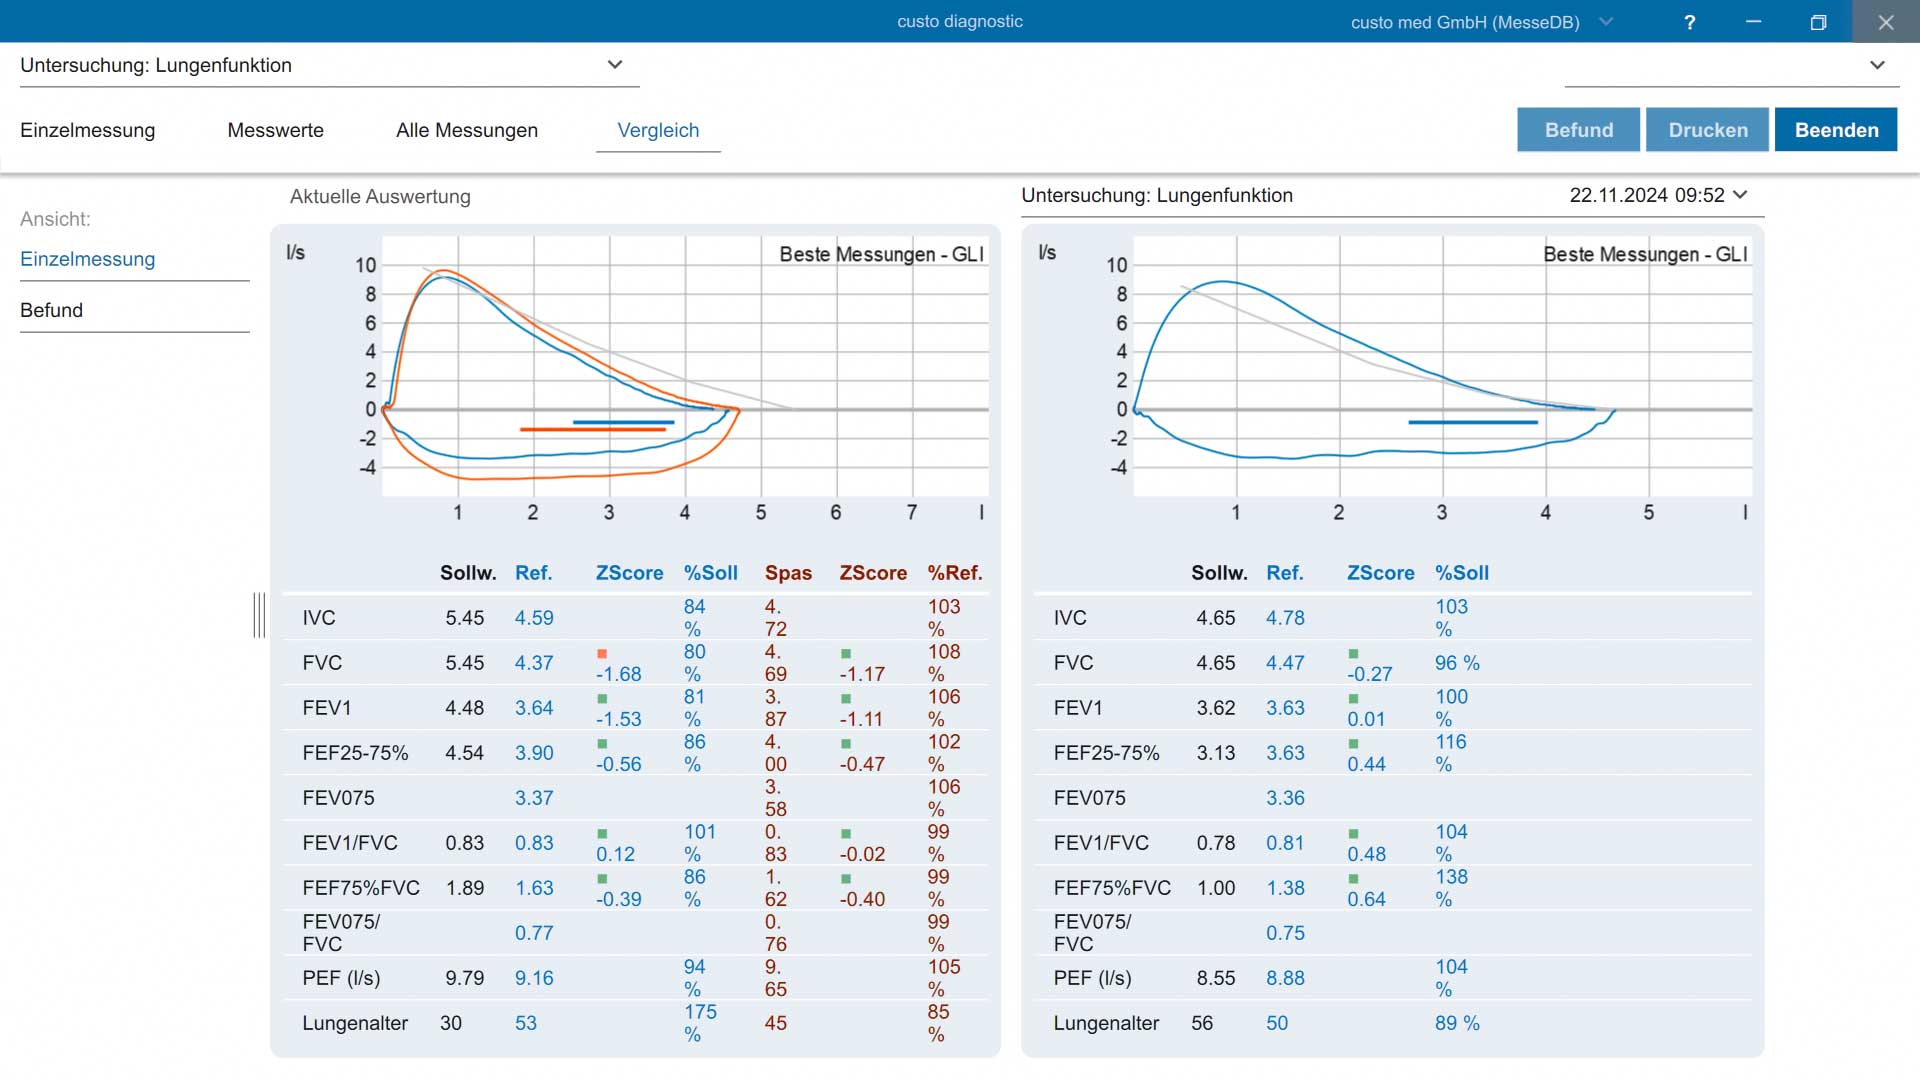Screen dimensions: 1920x1080
Task: Click the Befund button
Action: (x=1578, y=130)
